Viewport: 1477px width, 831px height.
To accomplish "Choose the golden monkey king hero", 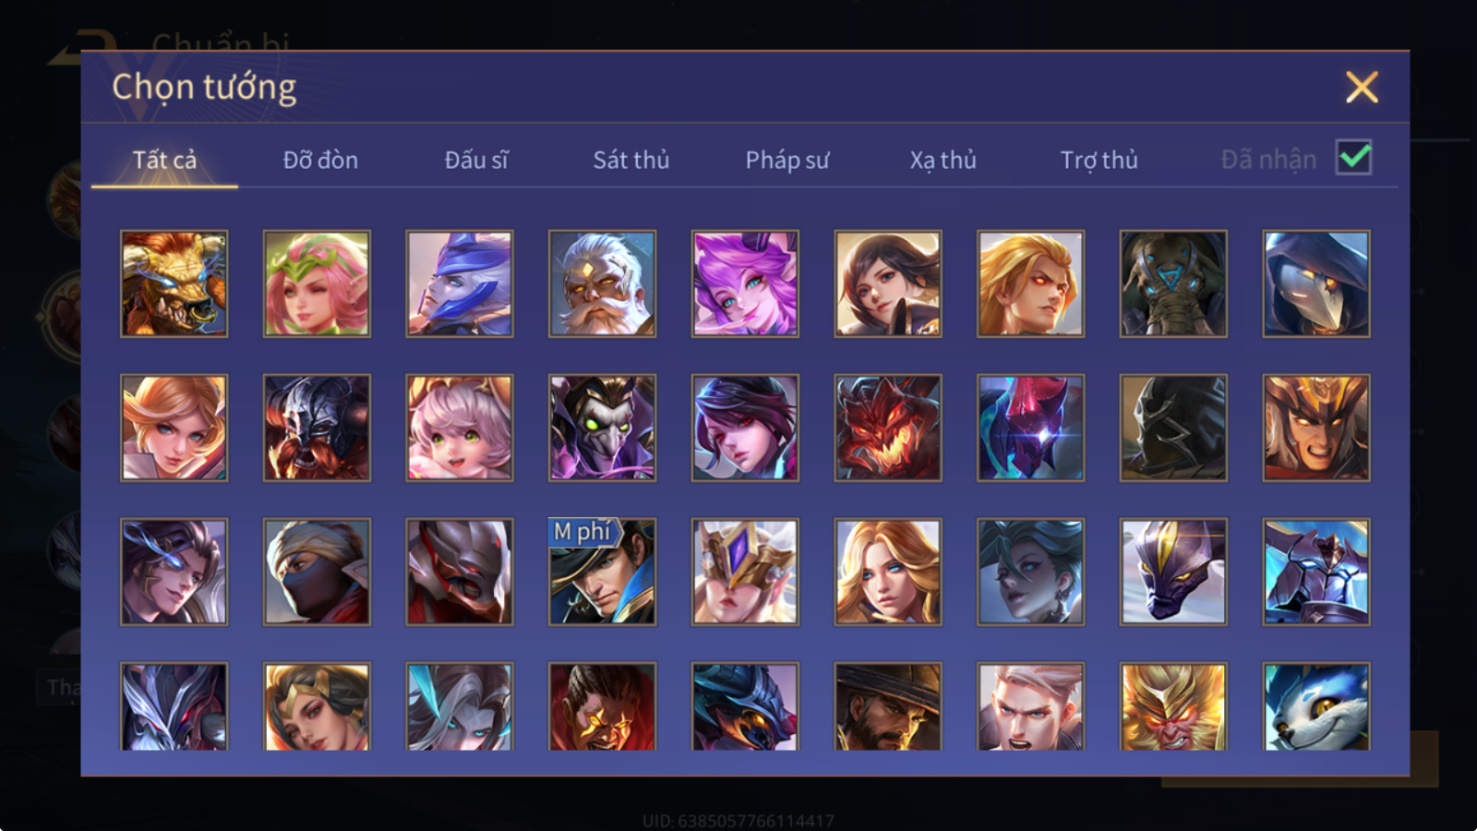I will click(1173, 706).
